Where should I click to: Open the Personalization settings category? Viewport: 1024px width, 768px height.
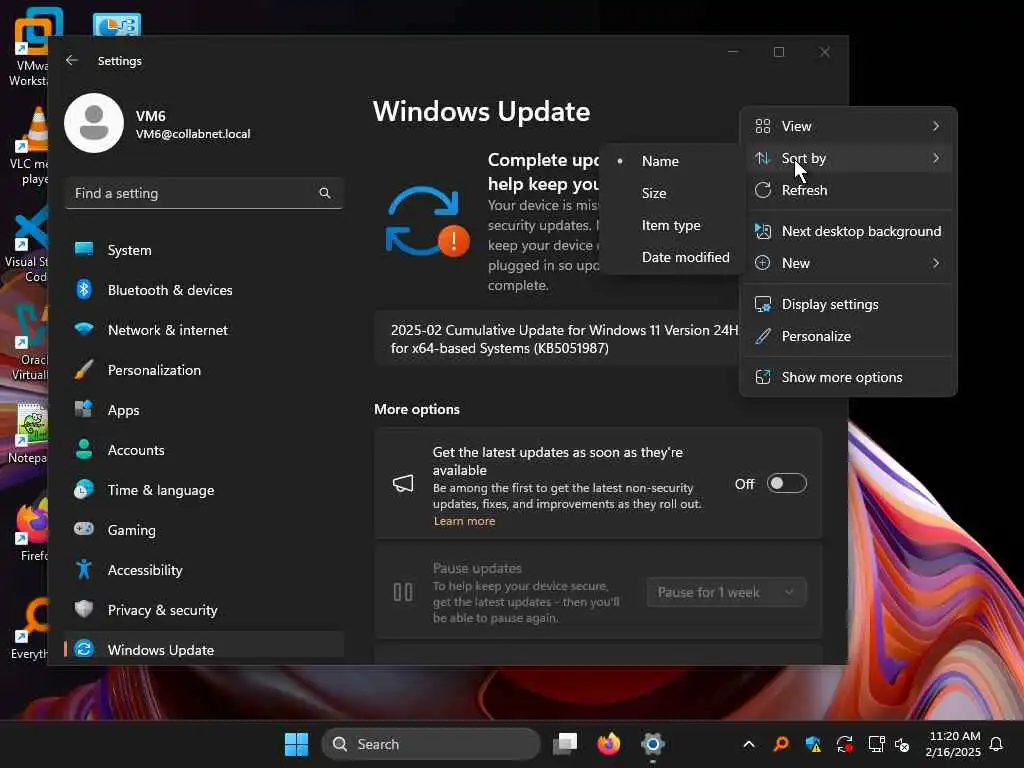204,370
